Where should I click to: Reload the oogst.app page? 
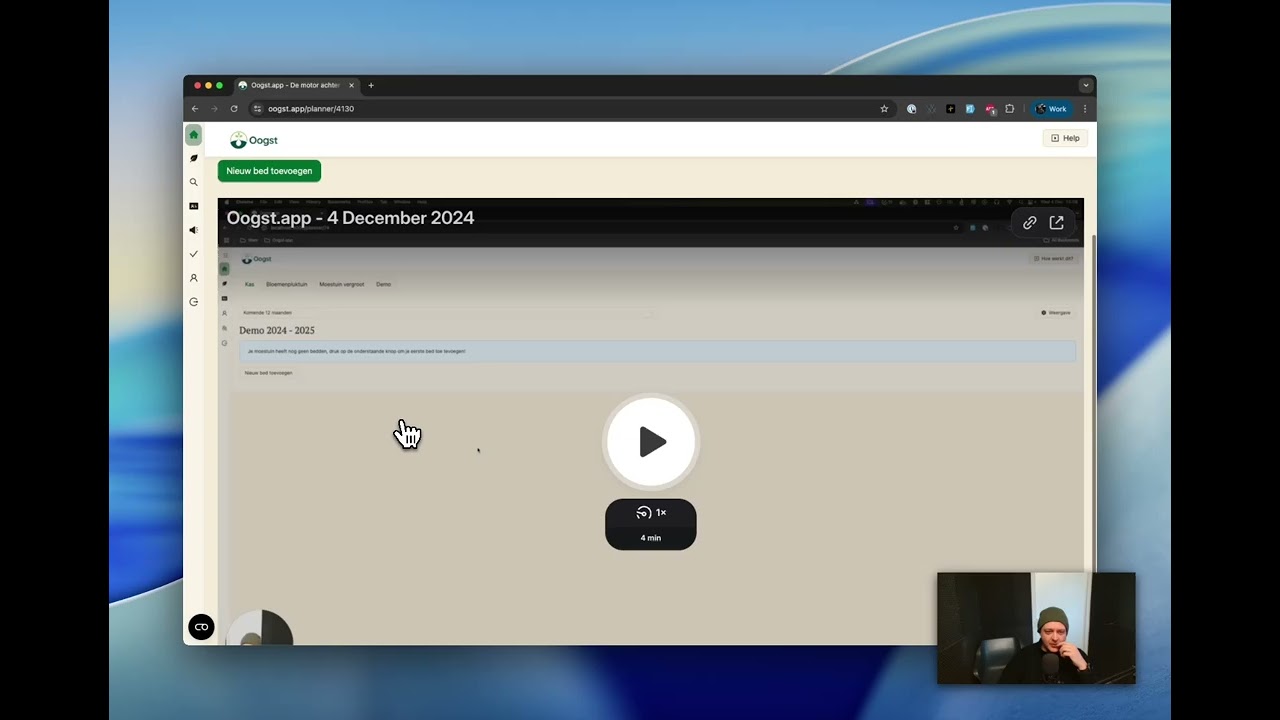234,109
